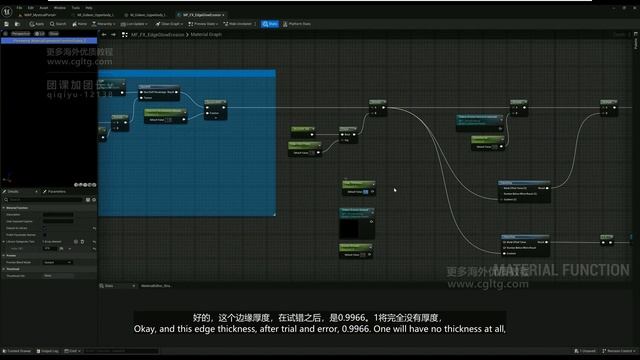Viewport: 640px width, 360px height.
Task: Toggle the Expose to Library checkbox
Action: tap(44, 228)
